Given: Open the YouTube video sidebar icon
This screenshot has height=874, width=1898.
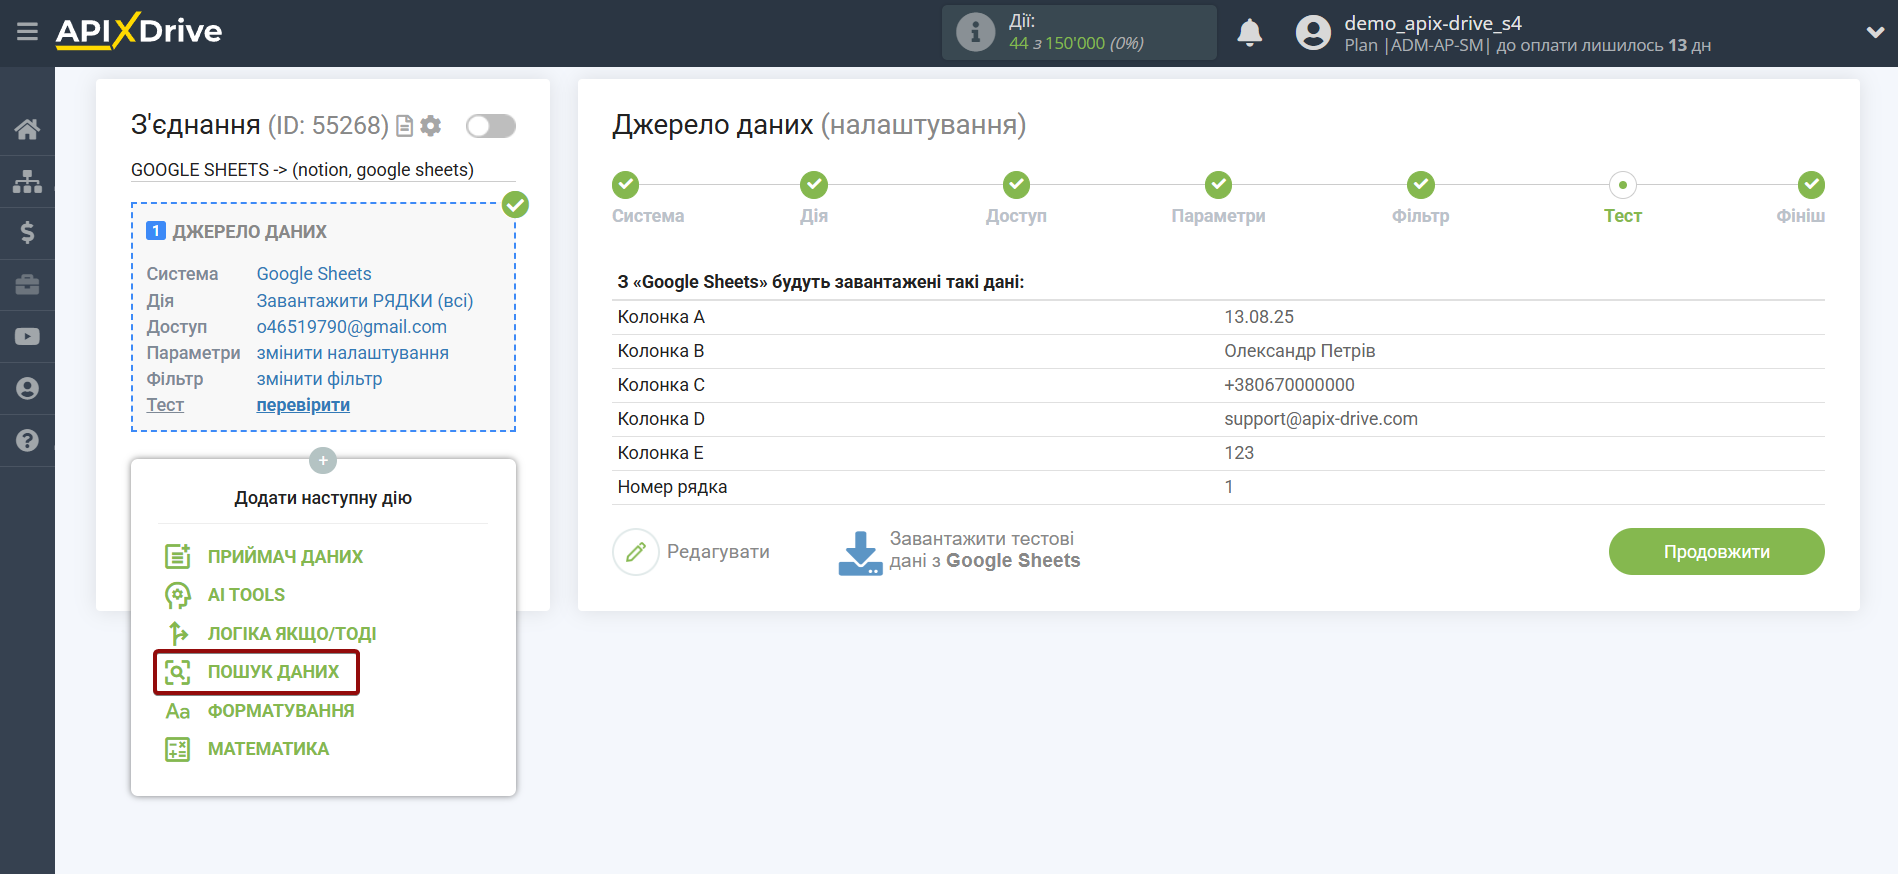Looking at the screenshot, I should 27,337.
